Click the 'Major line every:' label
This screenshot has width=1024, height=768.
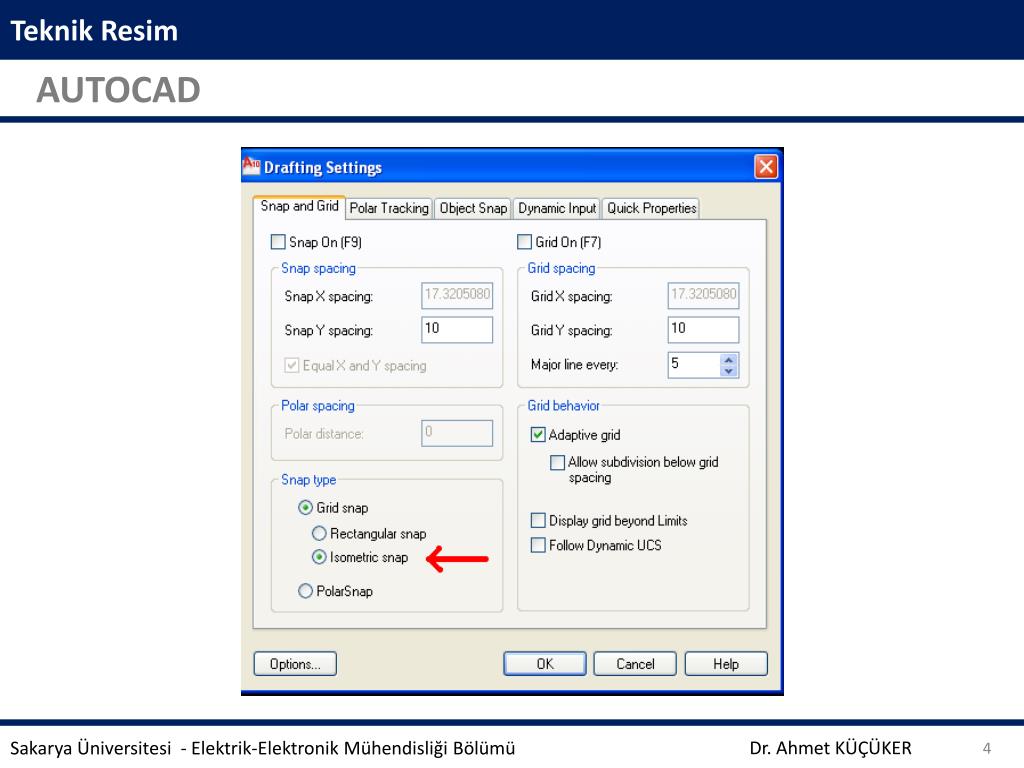click(x=574, y=365)
